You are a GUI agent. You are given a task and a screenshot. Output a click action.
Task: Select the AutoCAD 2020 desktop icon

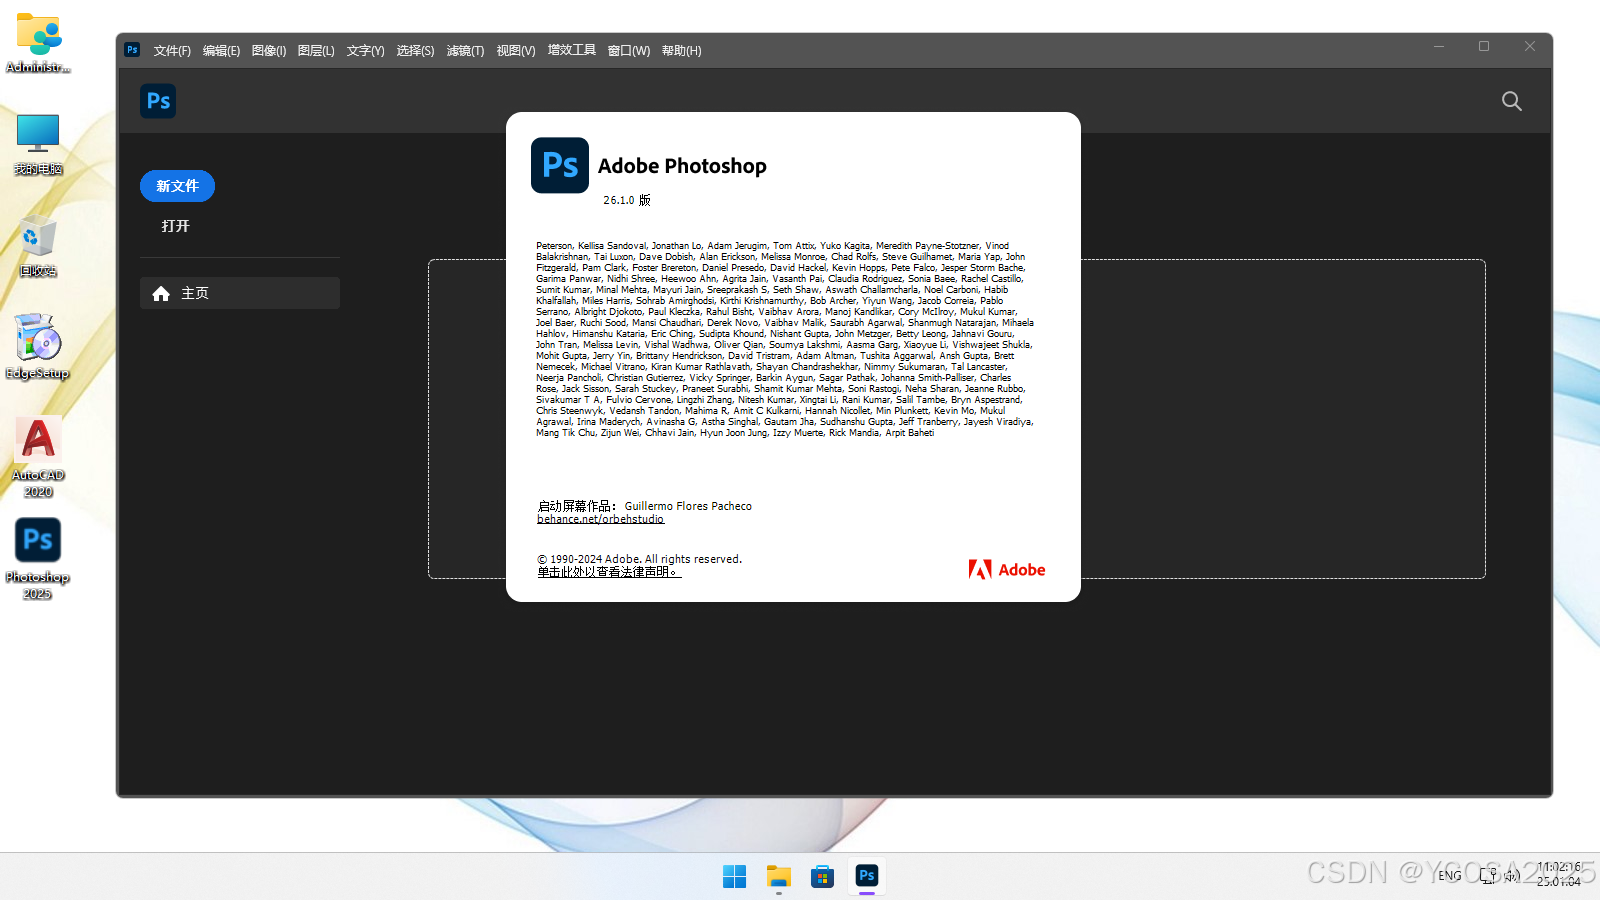[x=38, y=457]
